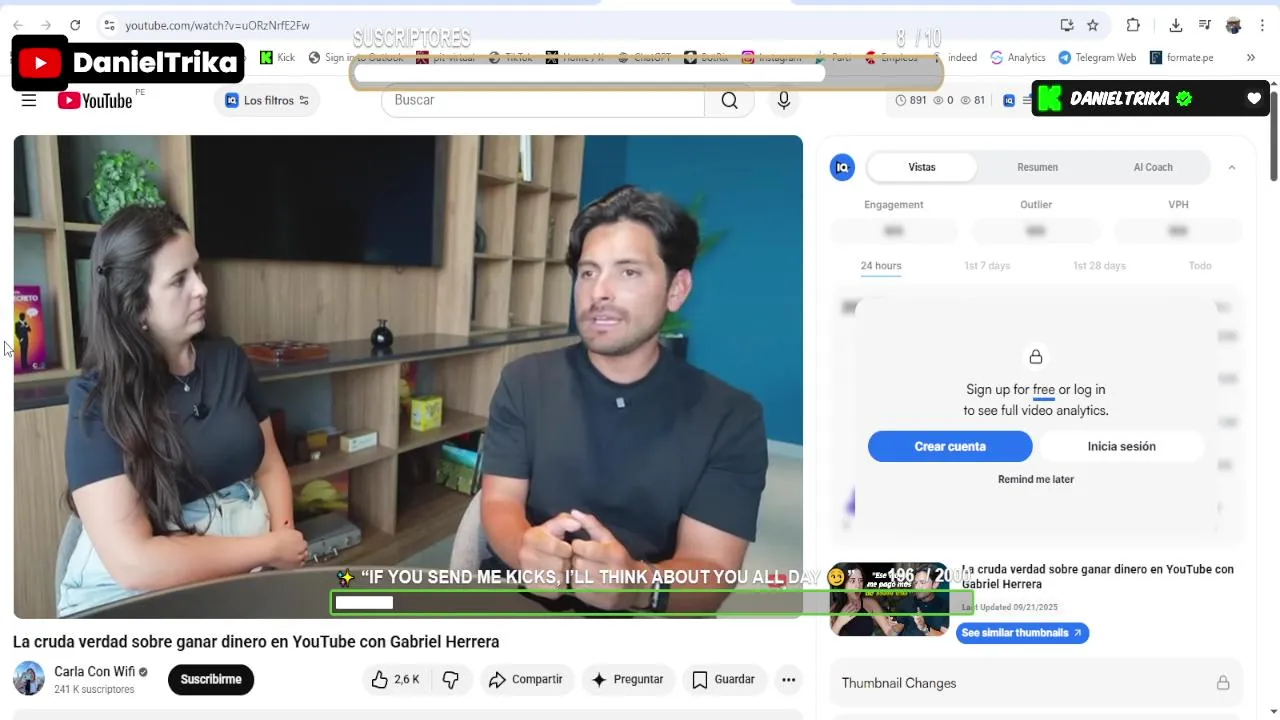The image size is (1280, 720).
Task: Click the install app icon in address bar
Action: click(x=1067, y=25)
